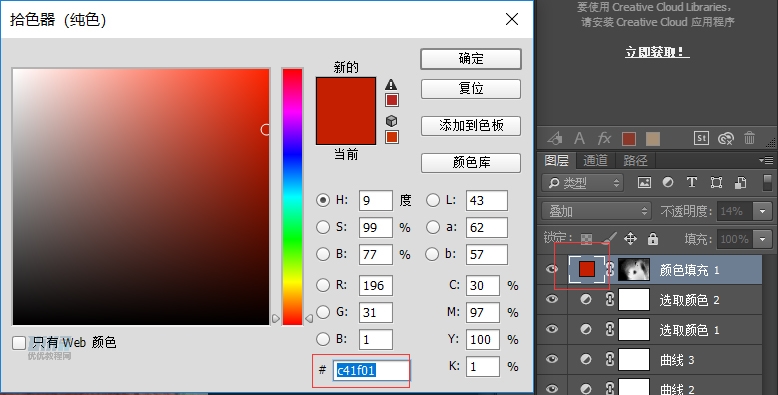Image resolution: width=778 pixels, height=395 pixels.
Task: Switch to the 通道 tab
Action: tap(595, 160)
